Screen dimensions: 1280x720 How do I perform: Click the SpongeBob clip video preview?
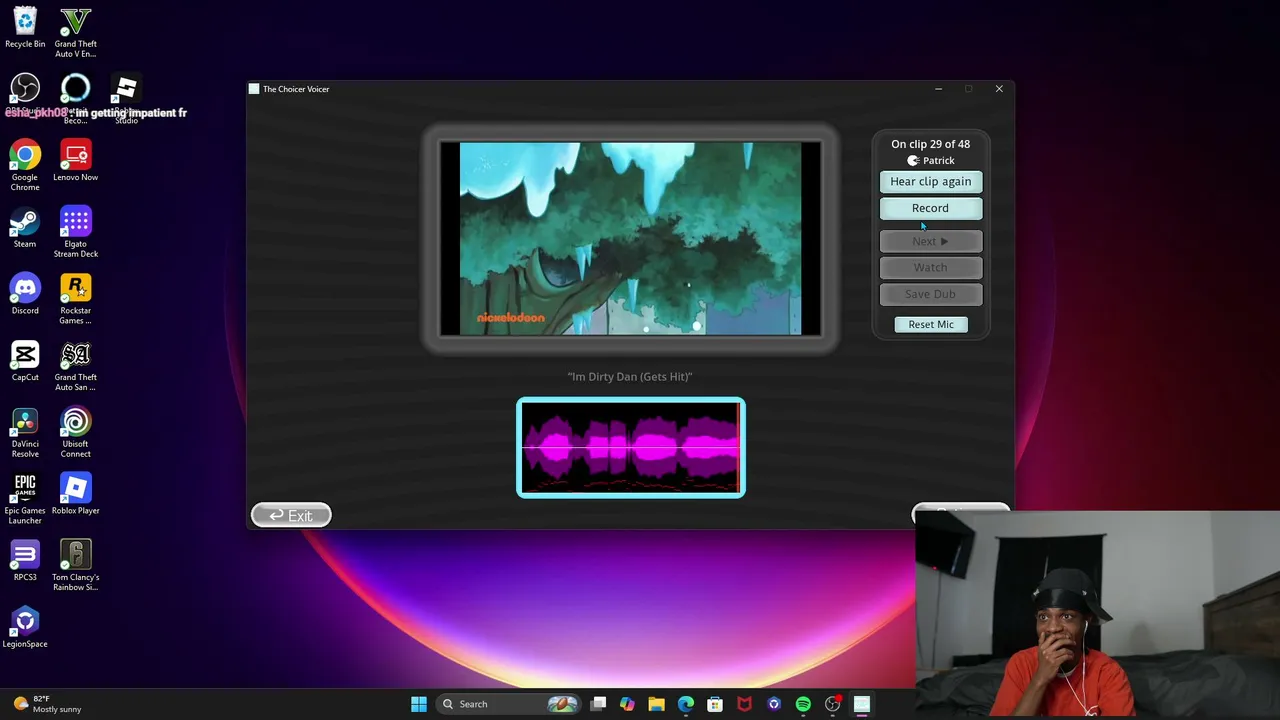point(630,238)
